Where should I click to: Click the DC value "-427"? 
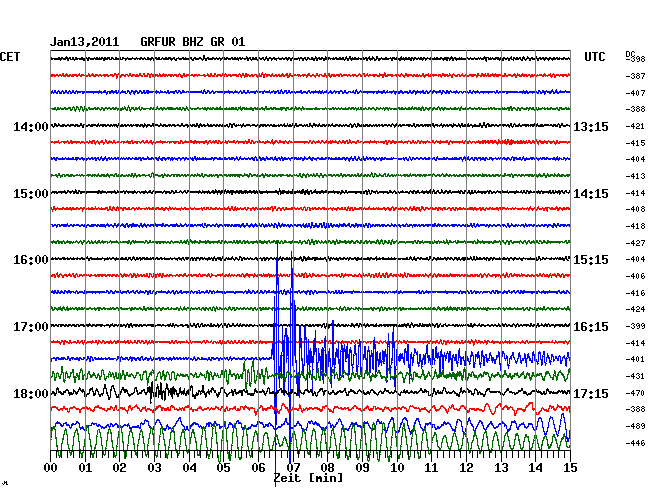click(635, 243)
